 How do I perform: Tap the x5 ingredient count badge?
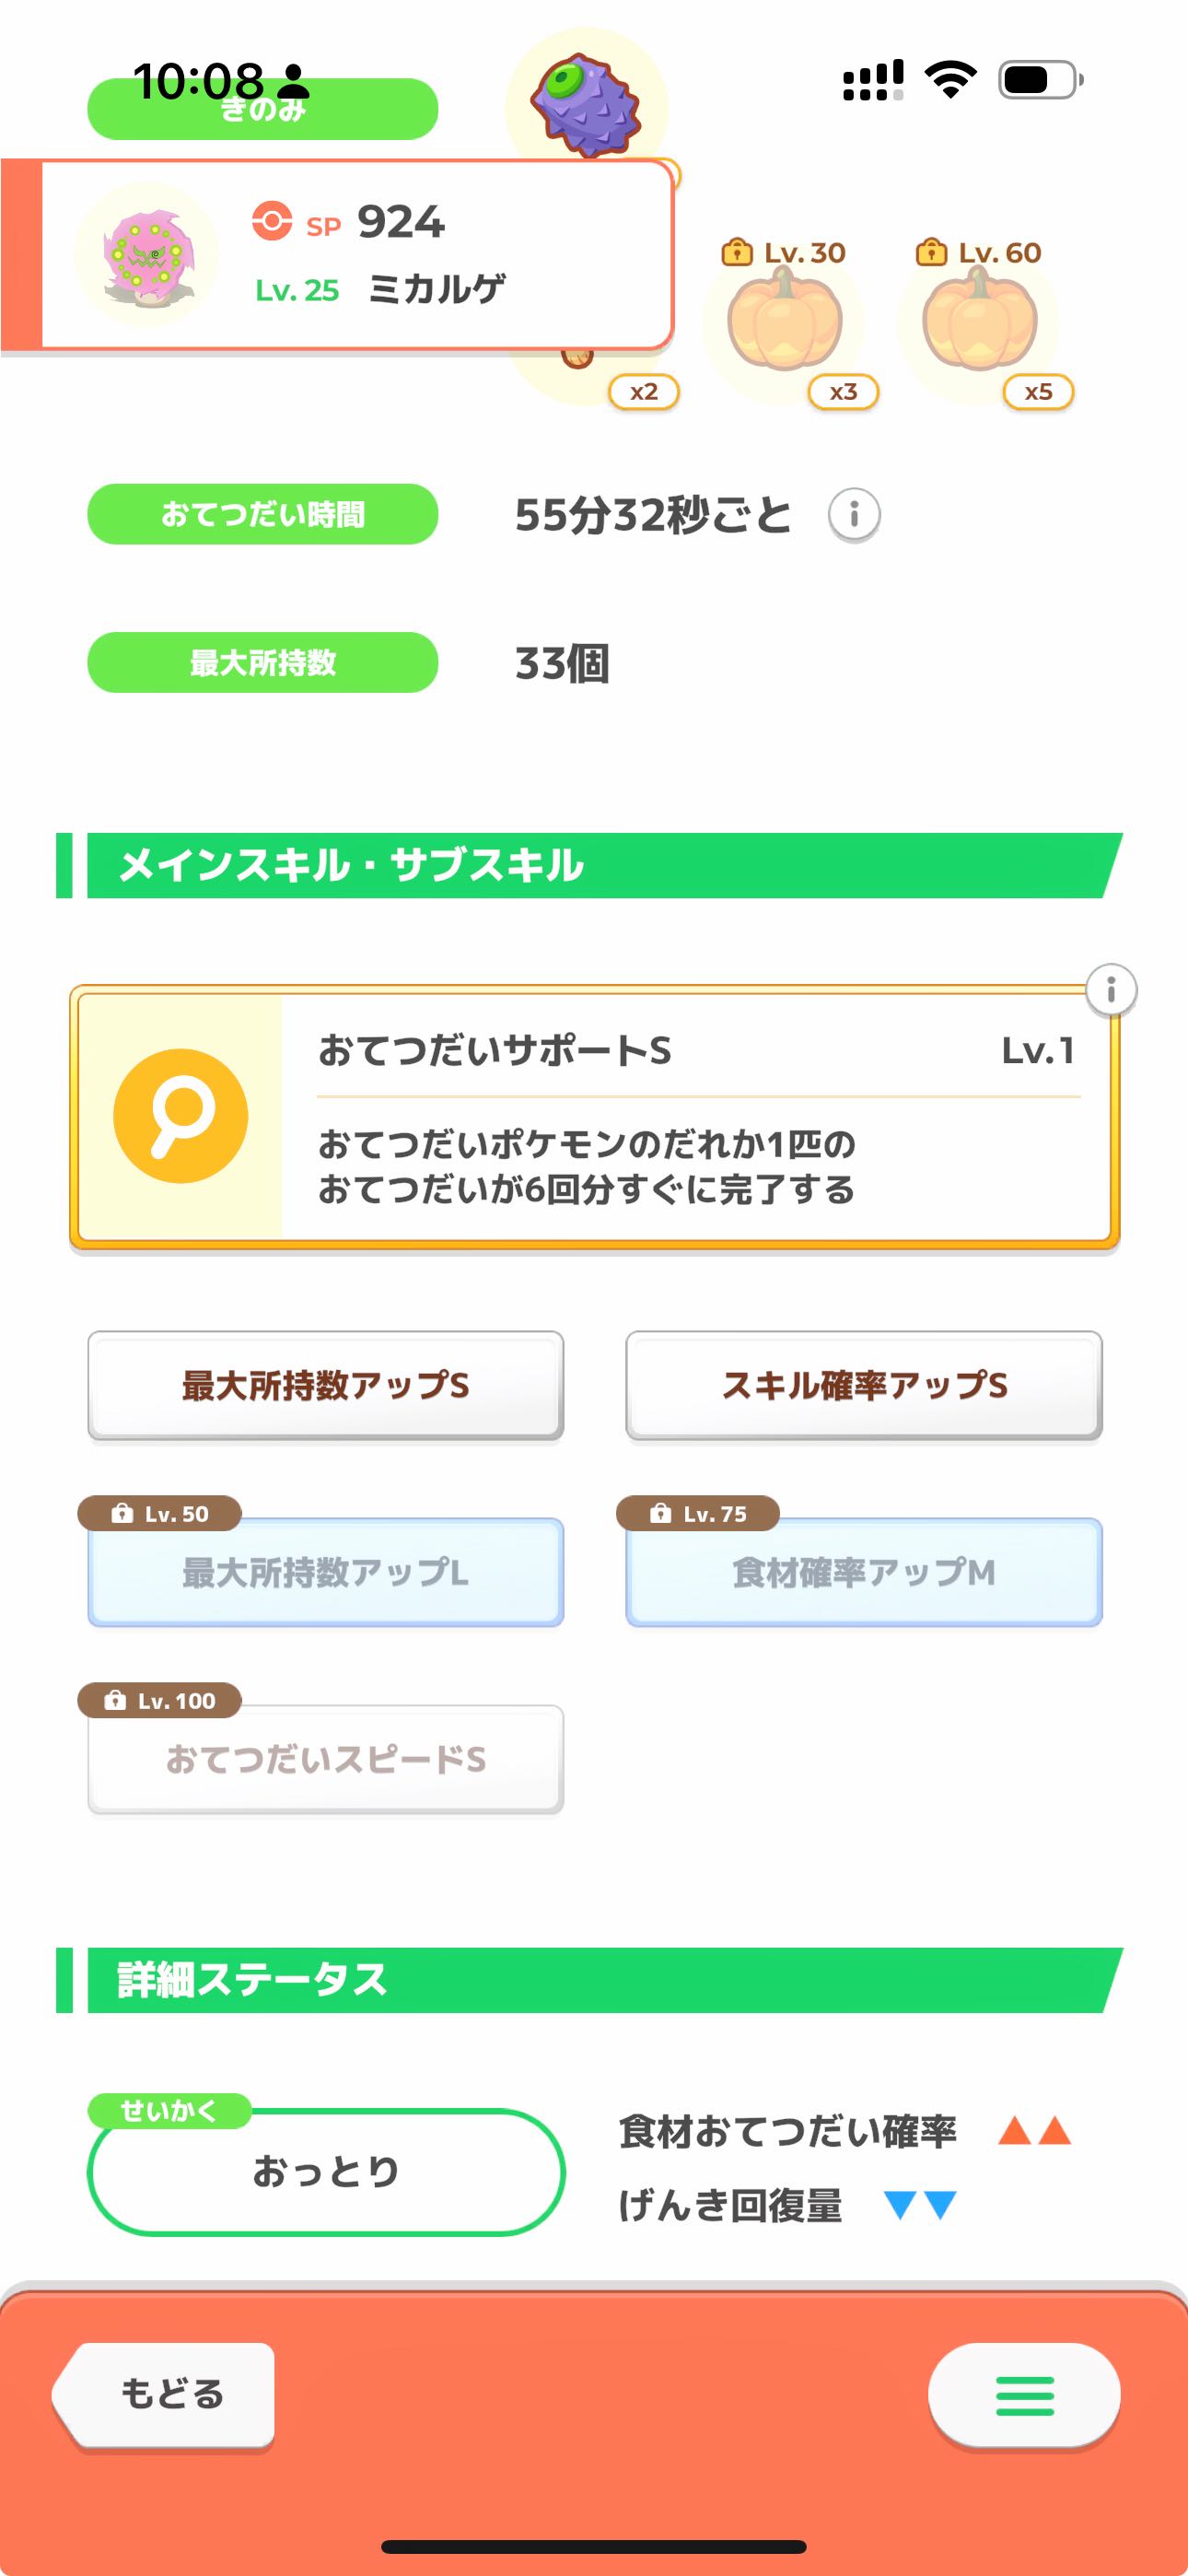1038,392
